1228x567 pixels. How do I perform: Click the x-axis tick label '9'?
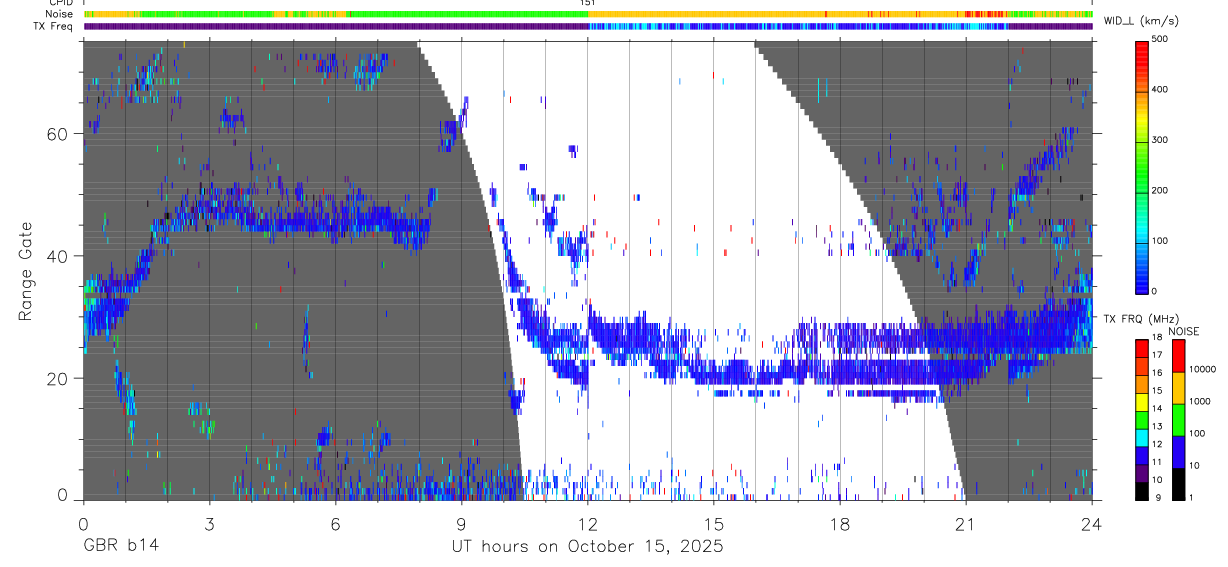[x=461, y=523]
